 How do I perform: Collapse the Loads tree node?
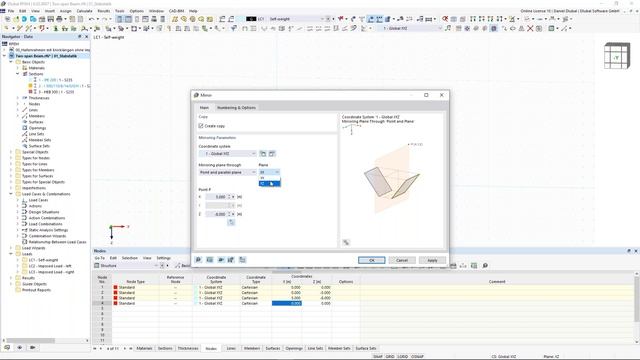click(11, 254)
